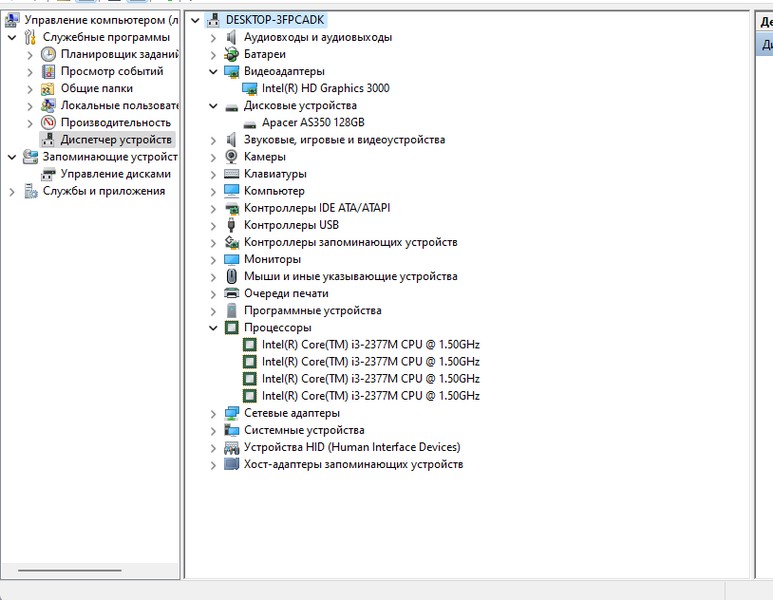Viewport: 773px width, 600px height.
Task: Collapse the Processors category
Action: pyautogui.click(x=213, y=327)
